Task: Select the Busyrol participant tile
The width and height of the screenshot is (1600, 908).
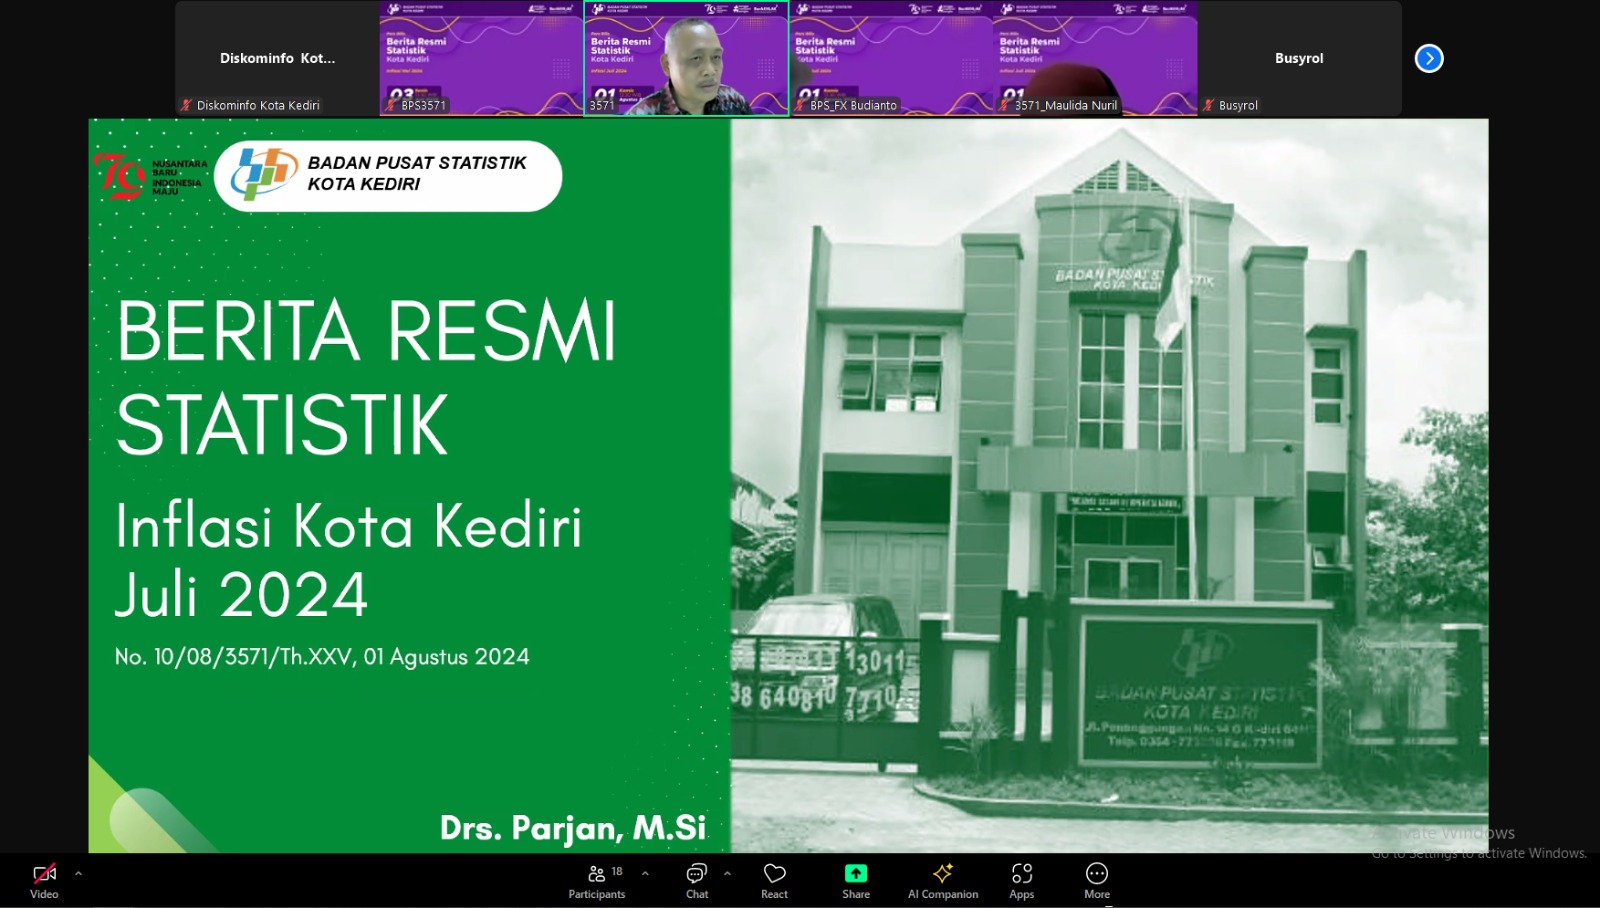Action: click(1300, 58)
